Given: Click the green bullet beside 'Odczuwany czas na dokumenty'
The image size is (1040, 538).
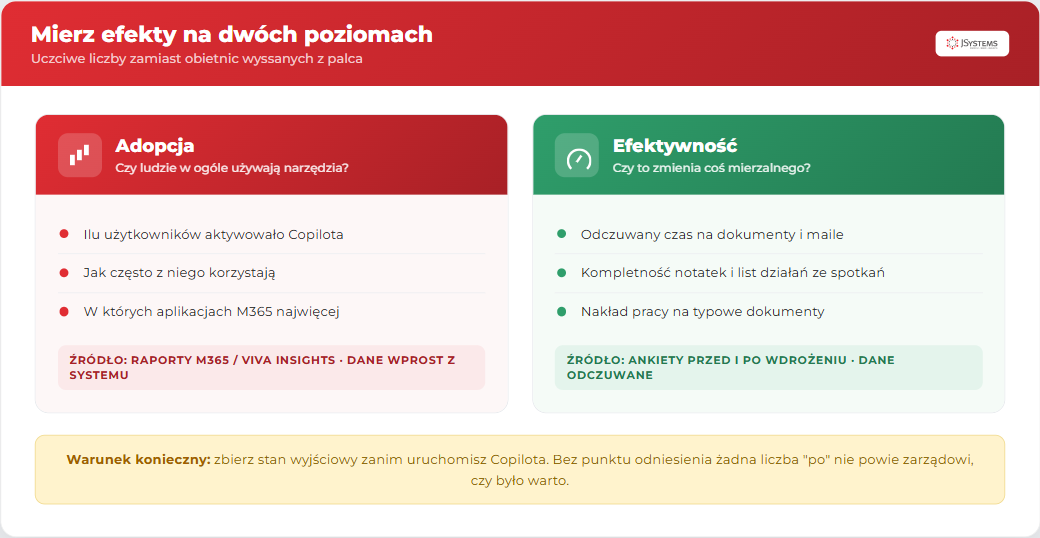Looking at the screenshot, I should pos(562,234).
